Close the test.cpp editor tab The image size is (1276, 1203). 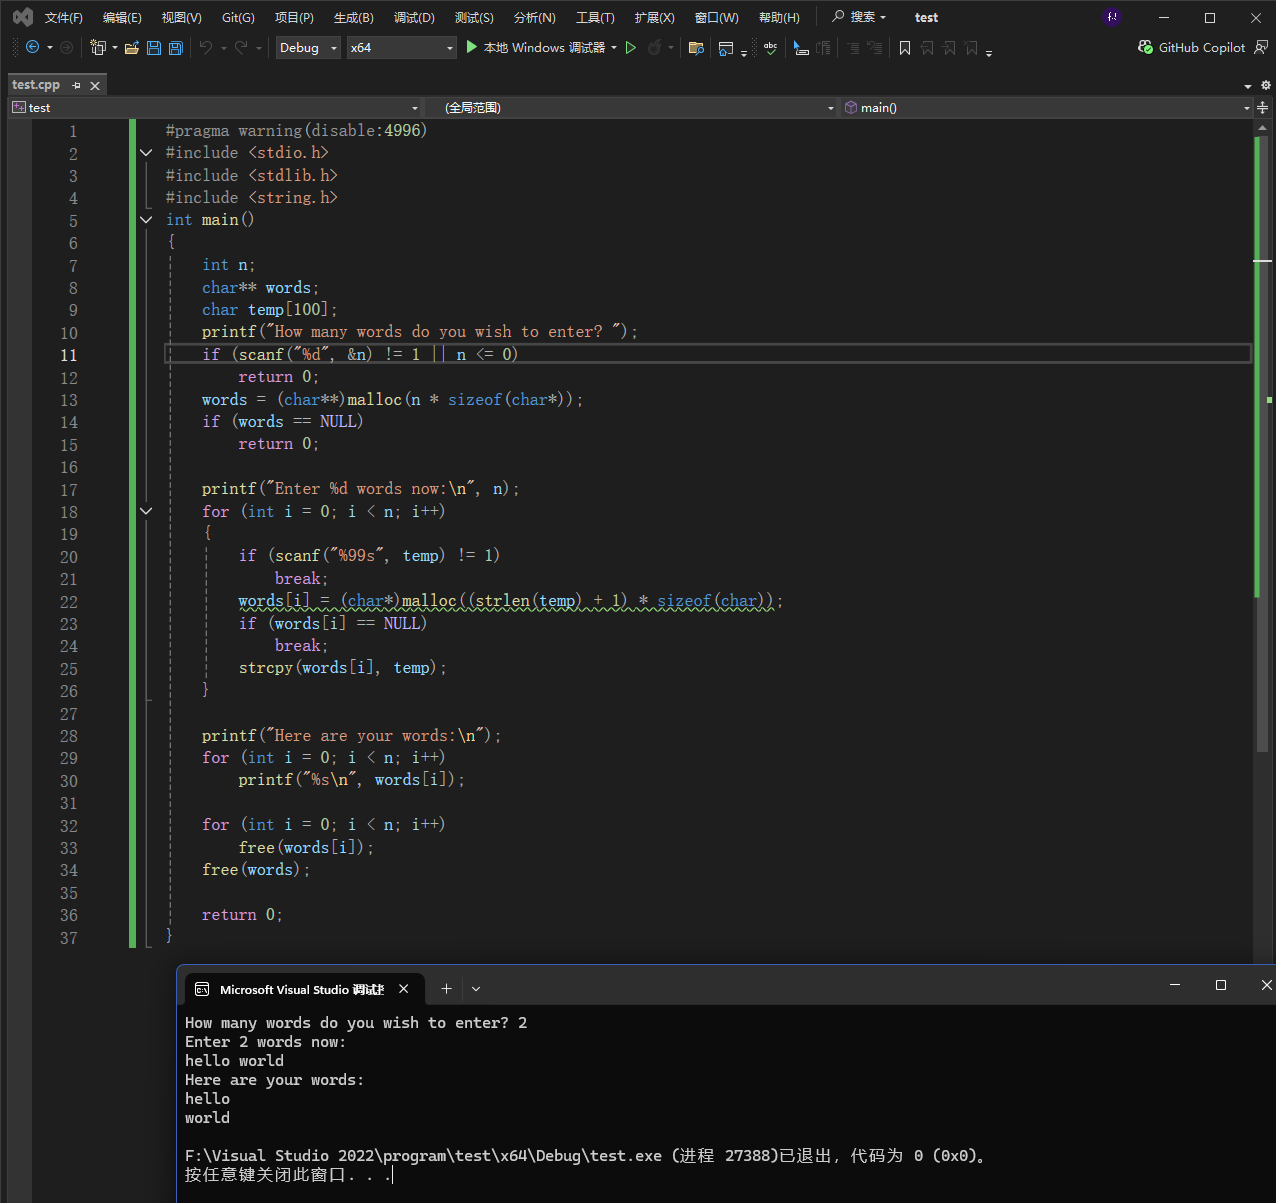coord(95,85)
